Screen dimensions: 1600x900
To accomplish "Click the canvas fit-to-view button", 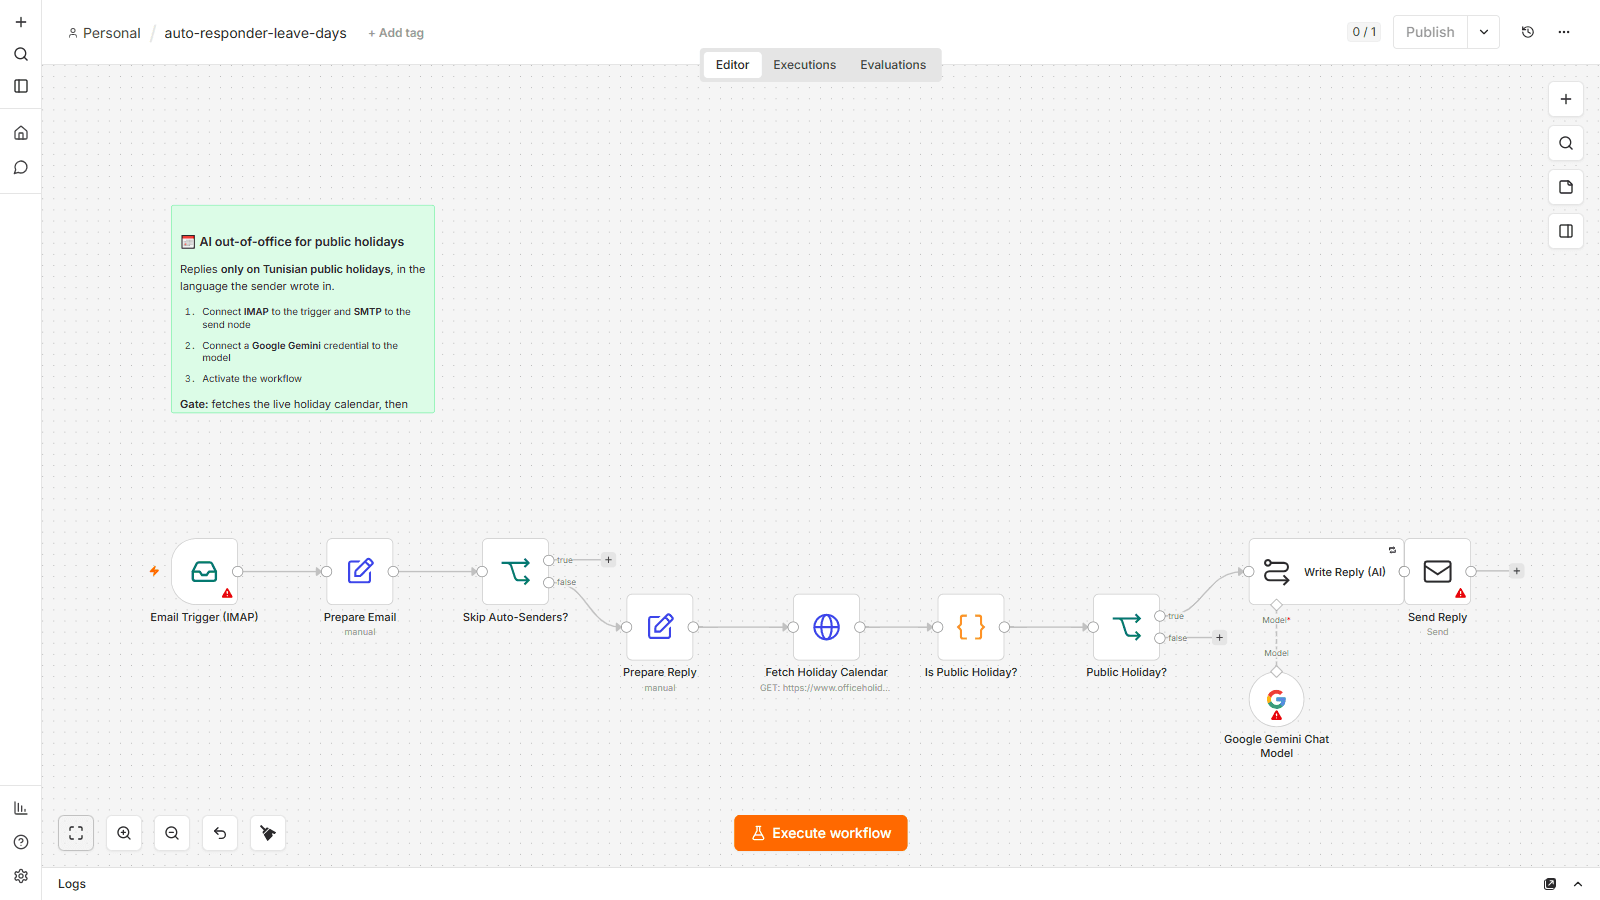I will (x=76, y=833).
